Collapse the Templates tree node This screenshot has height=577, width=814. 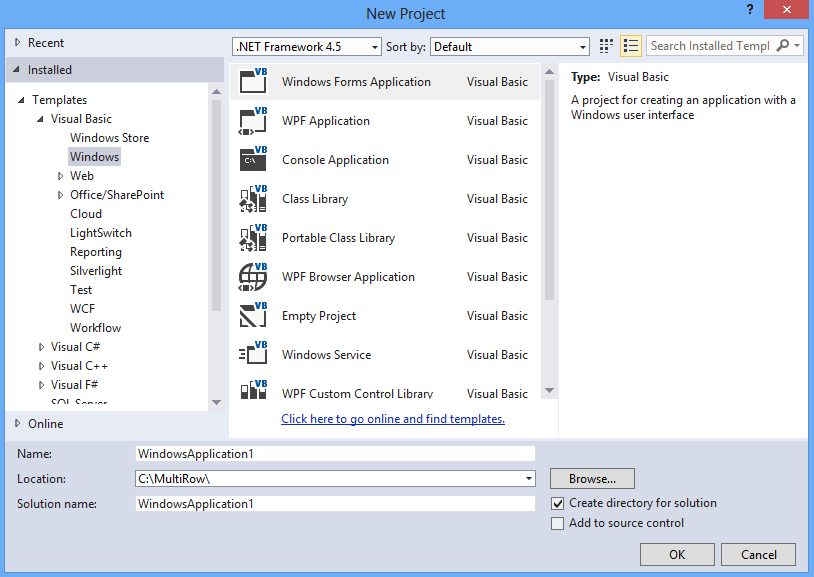point(21,100)
